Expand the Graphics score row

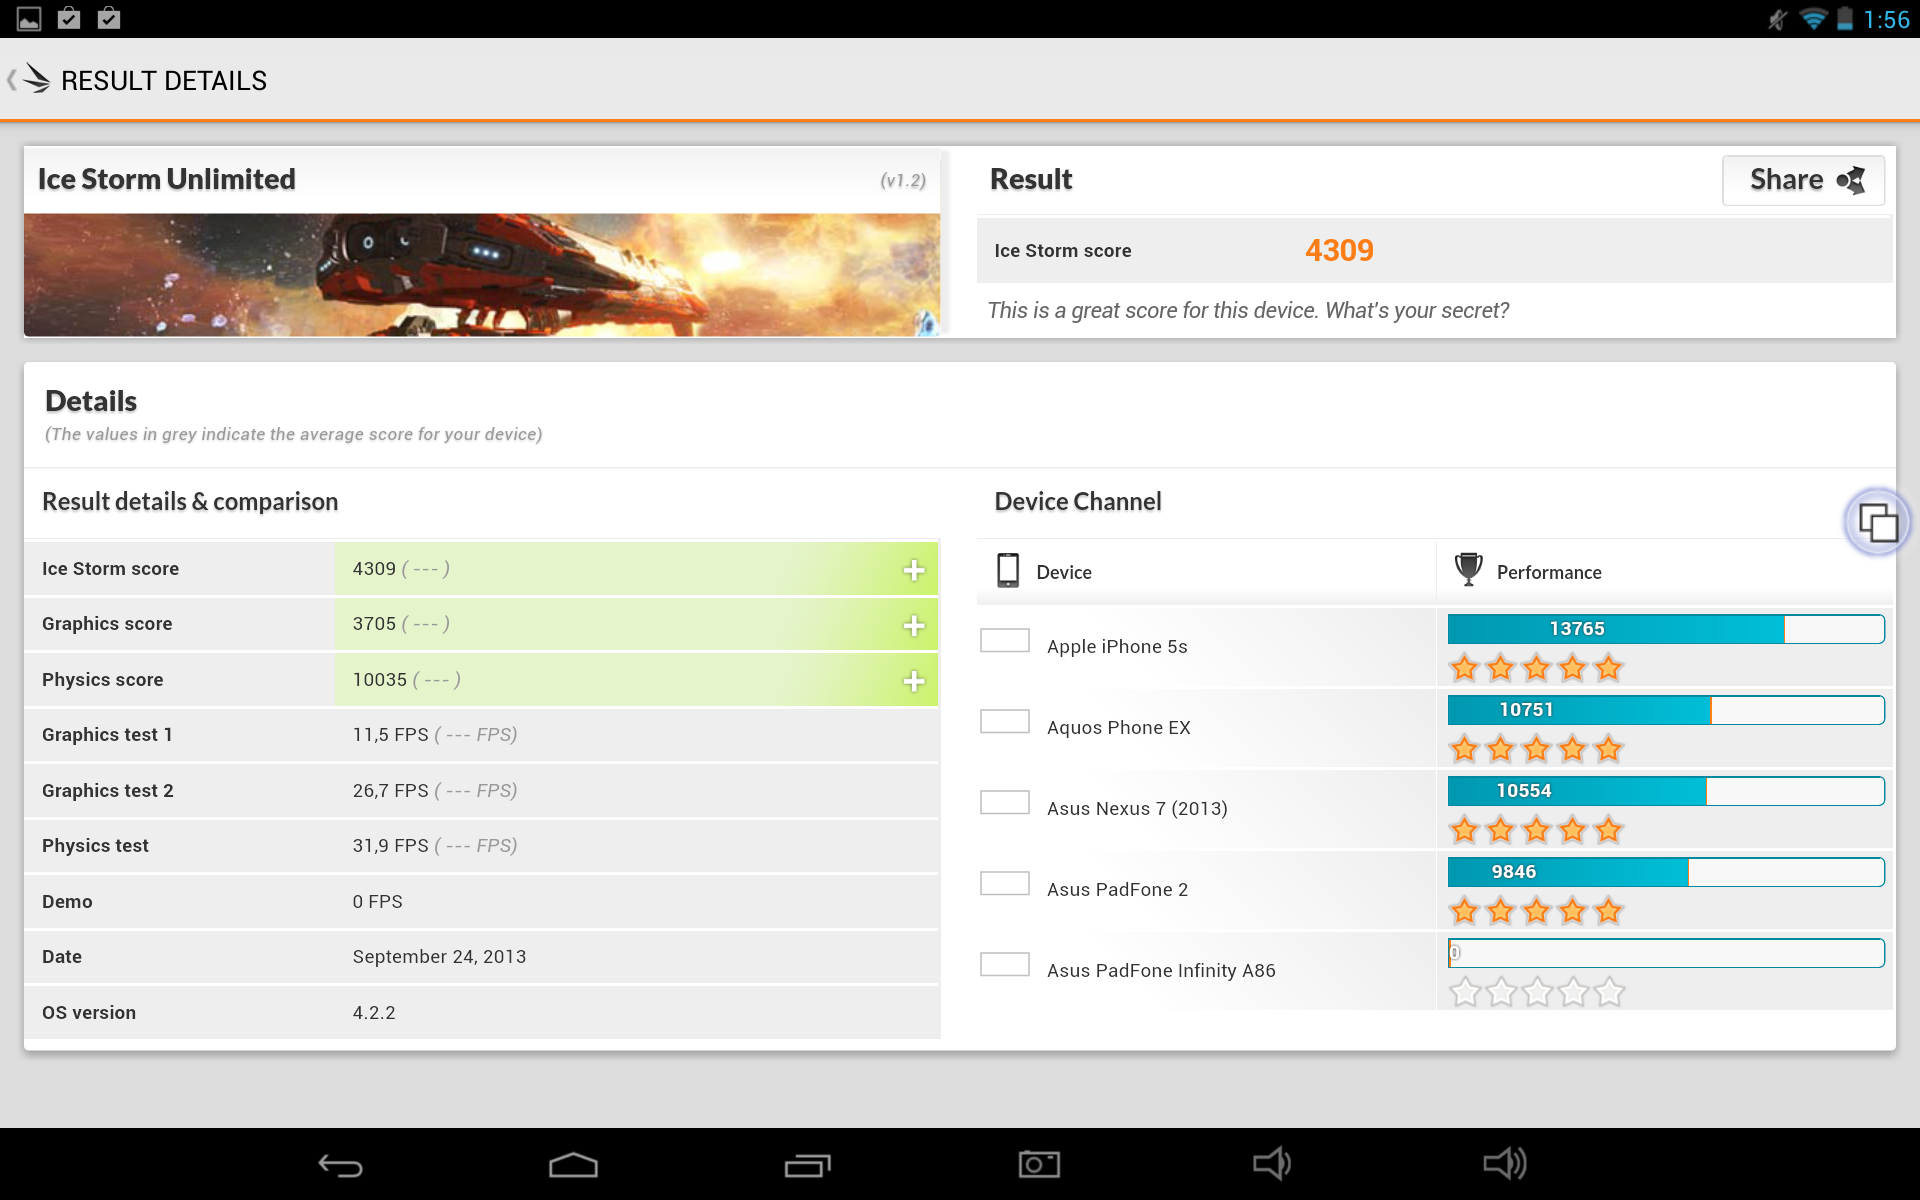tap(913, 625)
